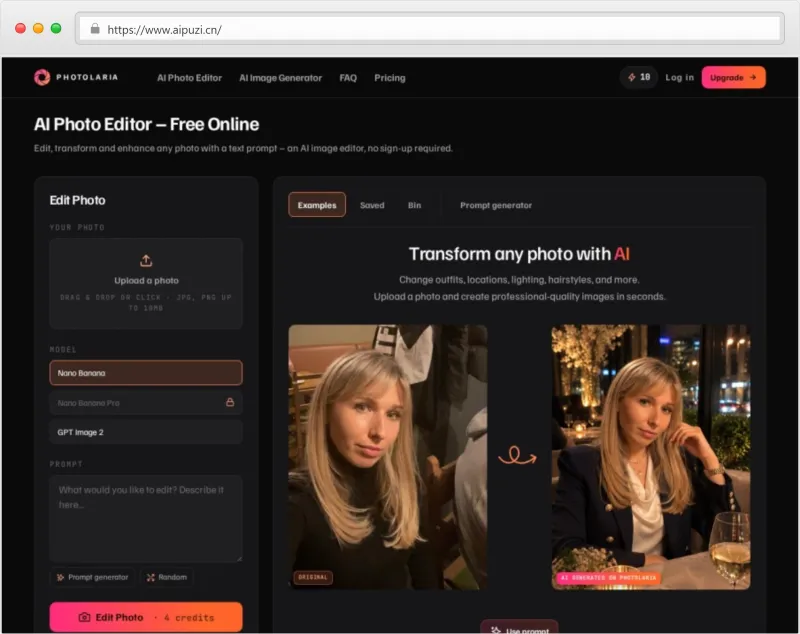This screenshot has height=634, width=800.
Task: Click the camera icon on Edit Photo button
Action: (x=85, y=617)
